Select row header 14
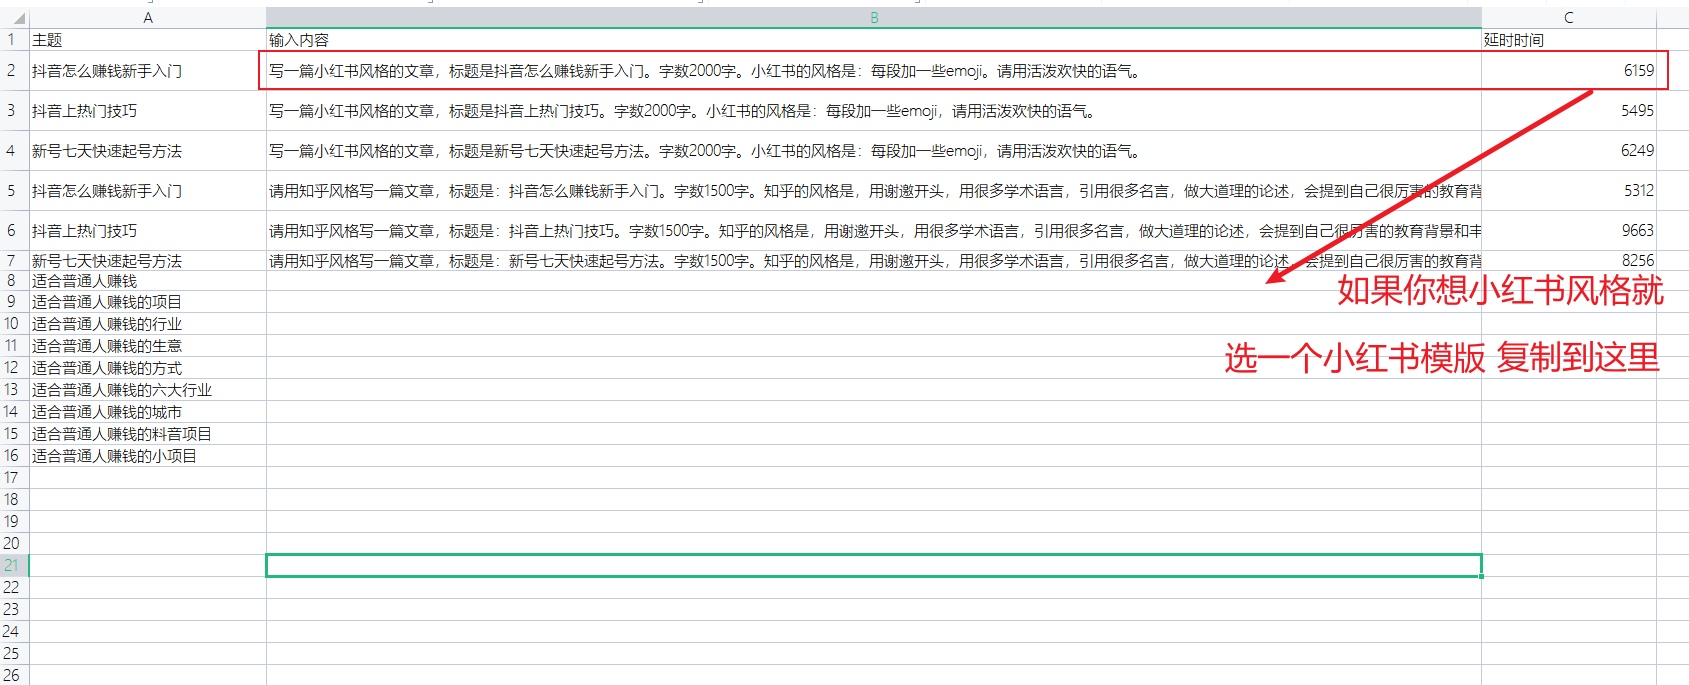The width and height of the screenshot is (1689, 685). coord(14,412)
